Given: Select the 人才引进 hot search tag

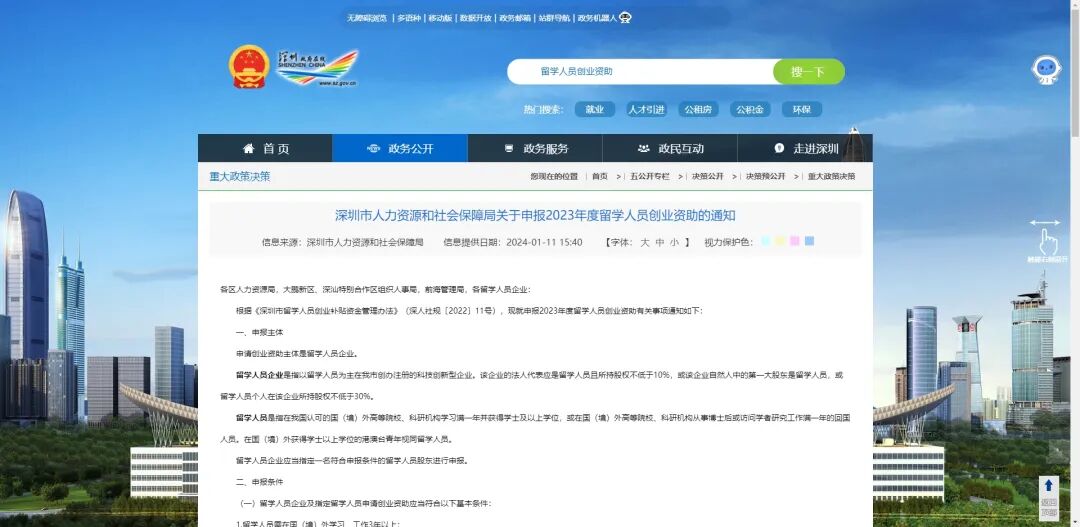Looking at the screenshot, I should (646, 110).
